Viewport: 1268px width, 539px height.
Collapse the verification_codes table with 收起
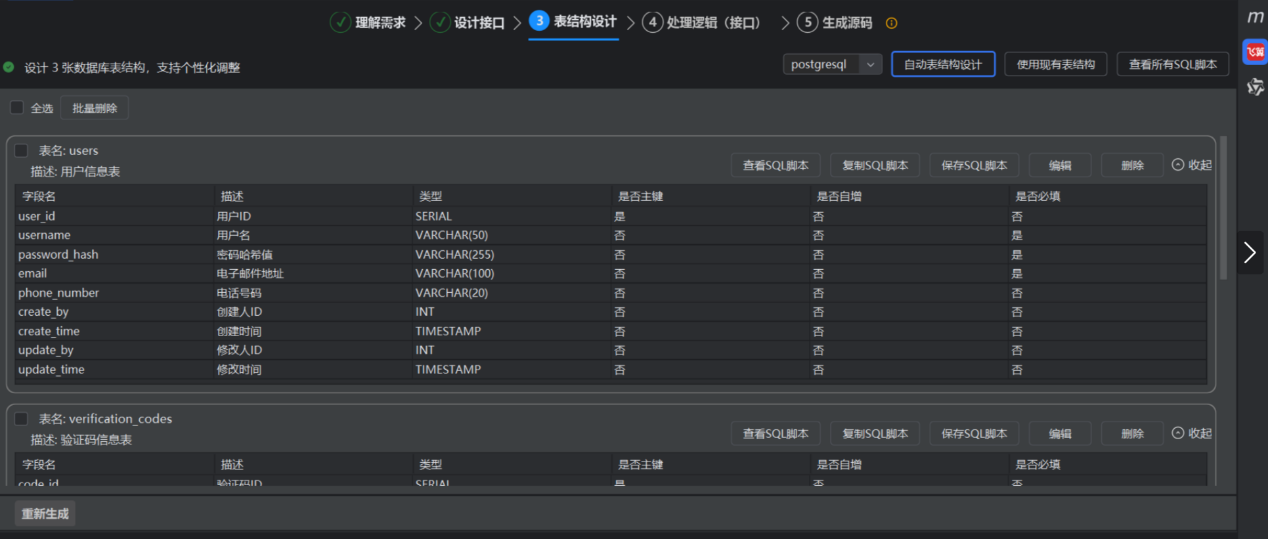pos(1191,433)
